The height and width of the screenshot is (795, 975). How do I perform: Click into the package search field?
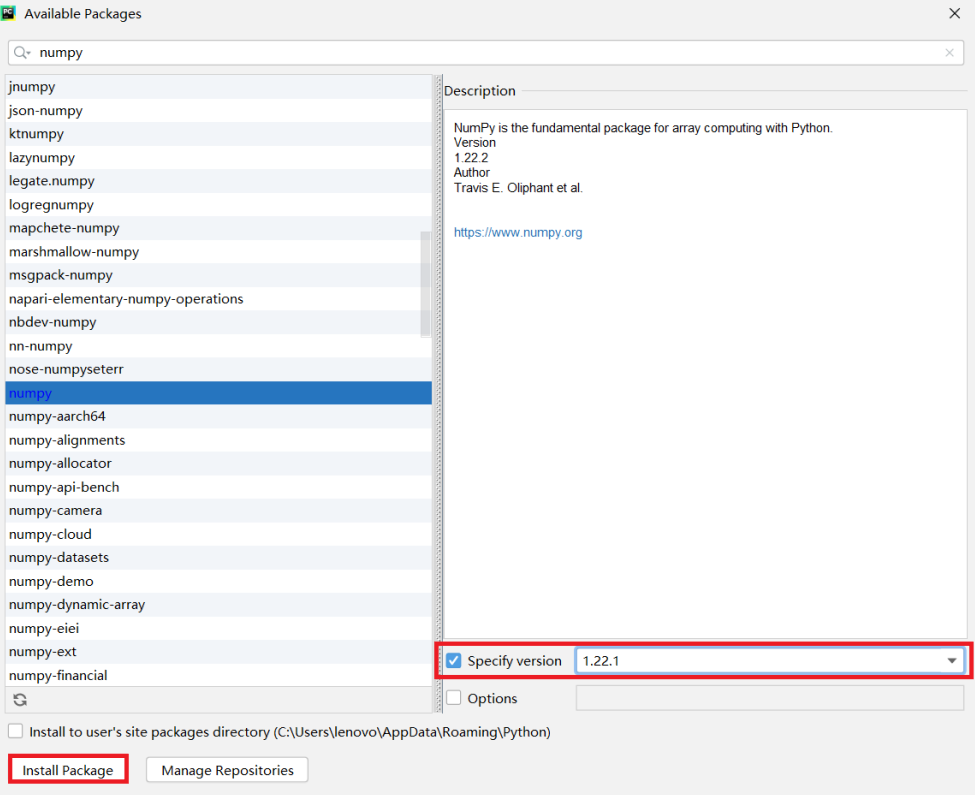click(x=486, y=53)
